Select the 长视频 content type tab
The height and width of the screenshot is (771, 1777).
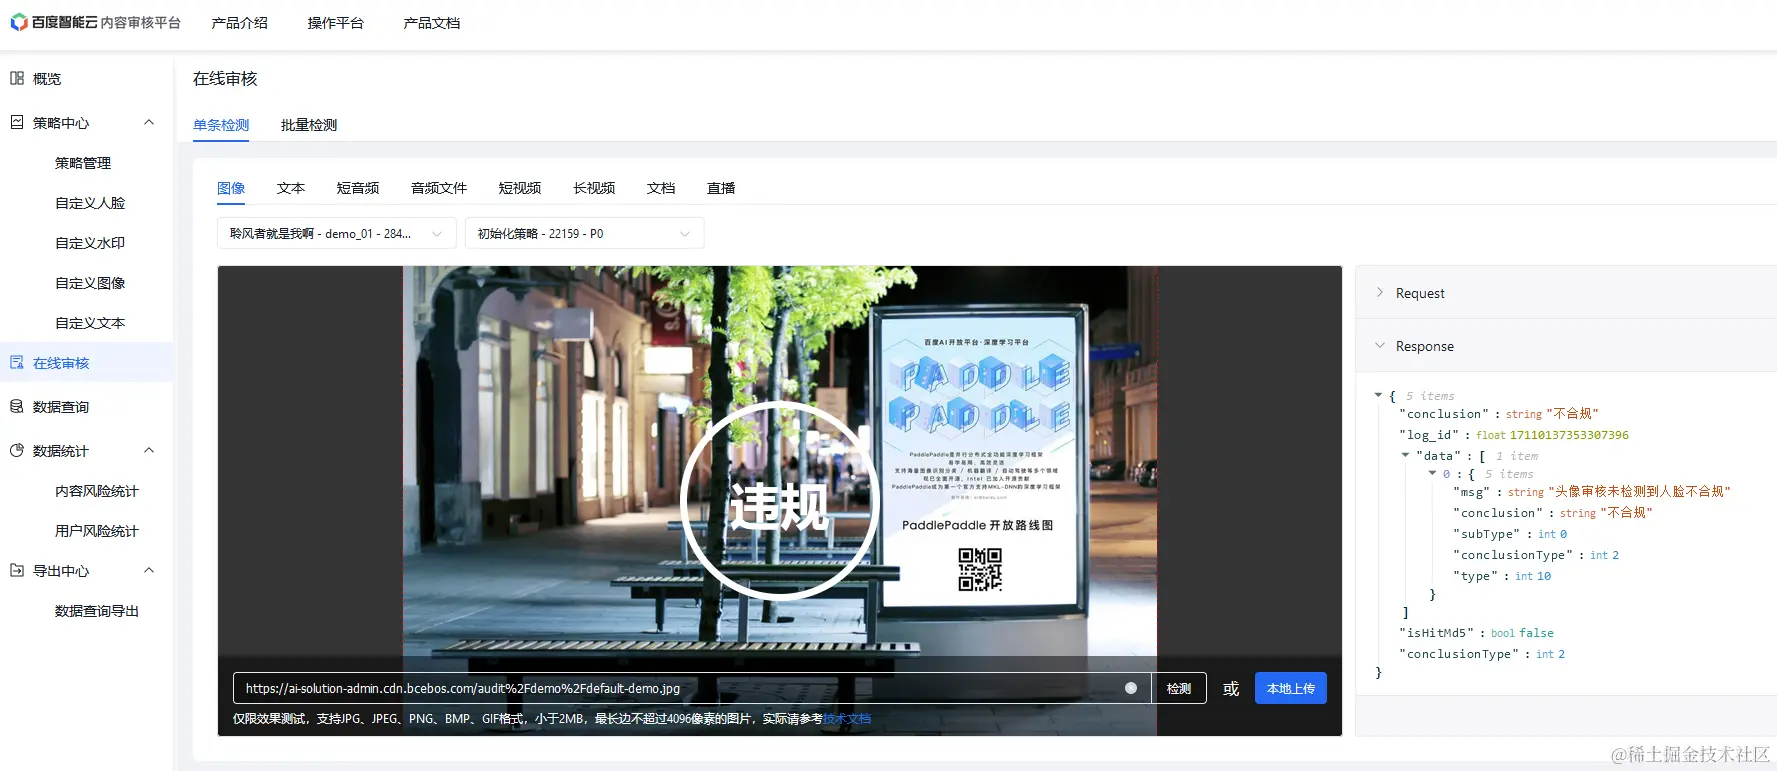click(594, 188)
